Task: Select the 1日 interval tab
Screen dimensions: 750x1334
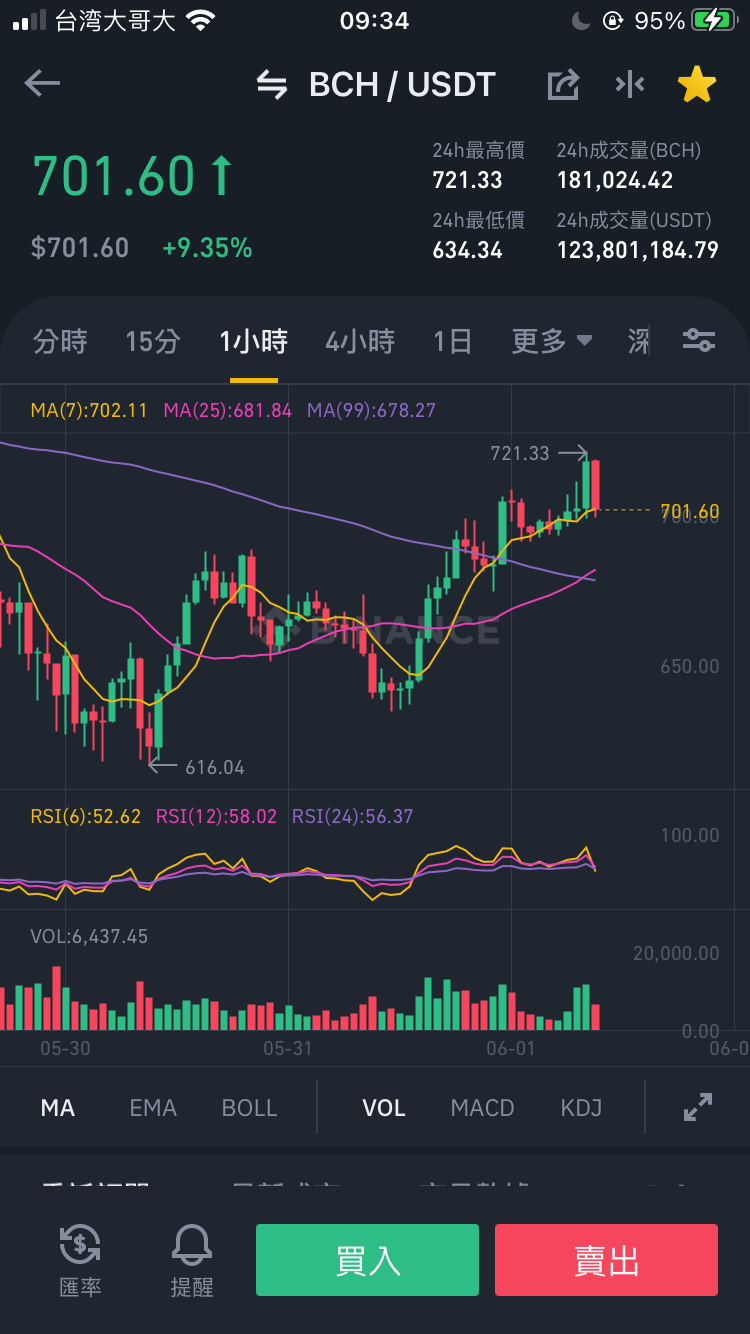Action: point(452,342)
